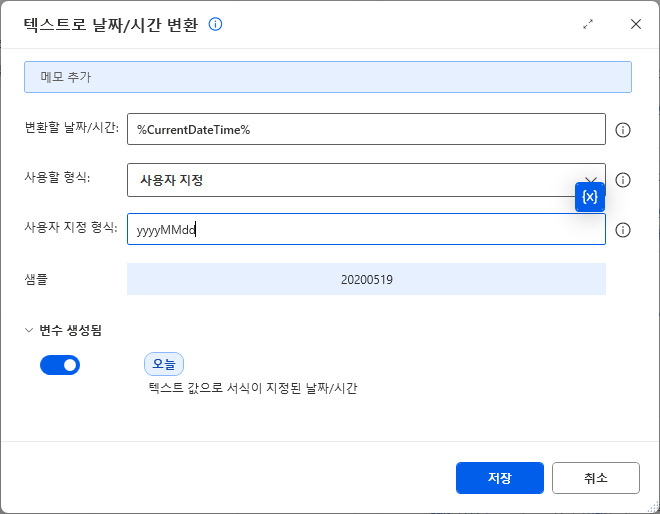The width and height of the screenshot is (660, 514).
Task: Toggle off the generated variable switch
Action: (60, 365)
